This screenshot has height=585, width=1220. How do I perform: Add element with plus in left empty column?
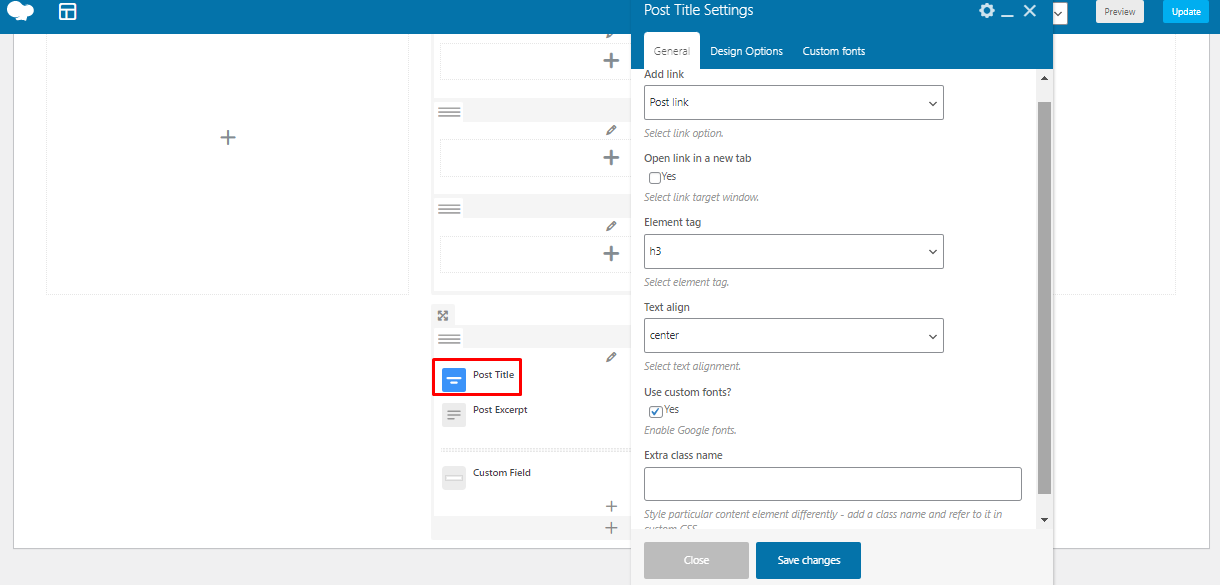pyautogui.click(x=228, y=137)
